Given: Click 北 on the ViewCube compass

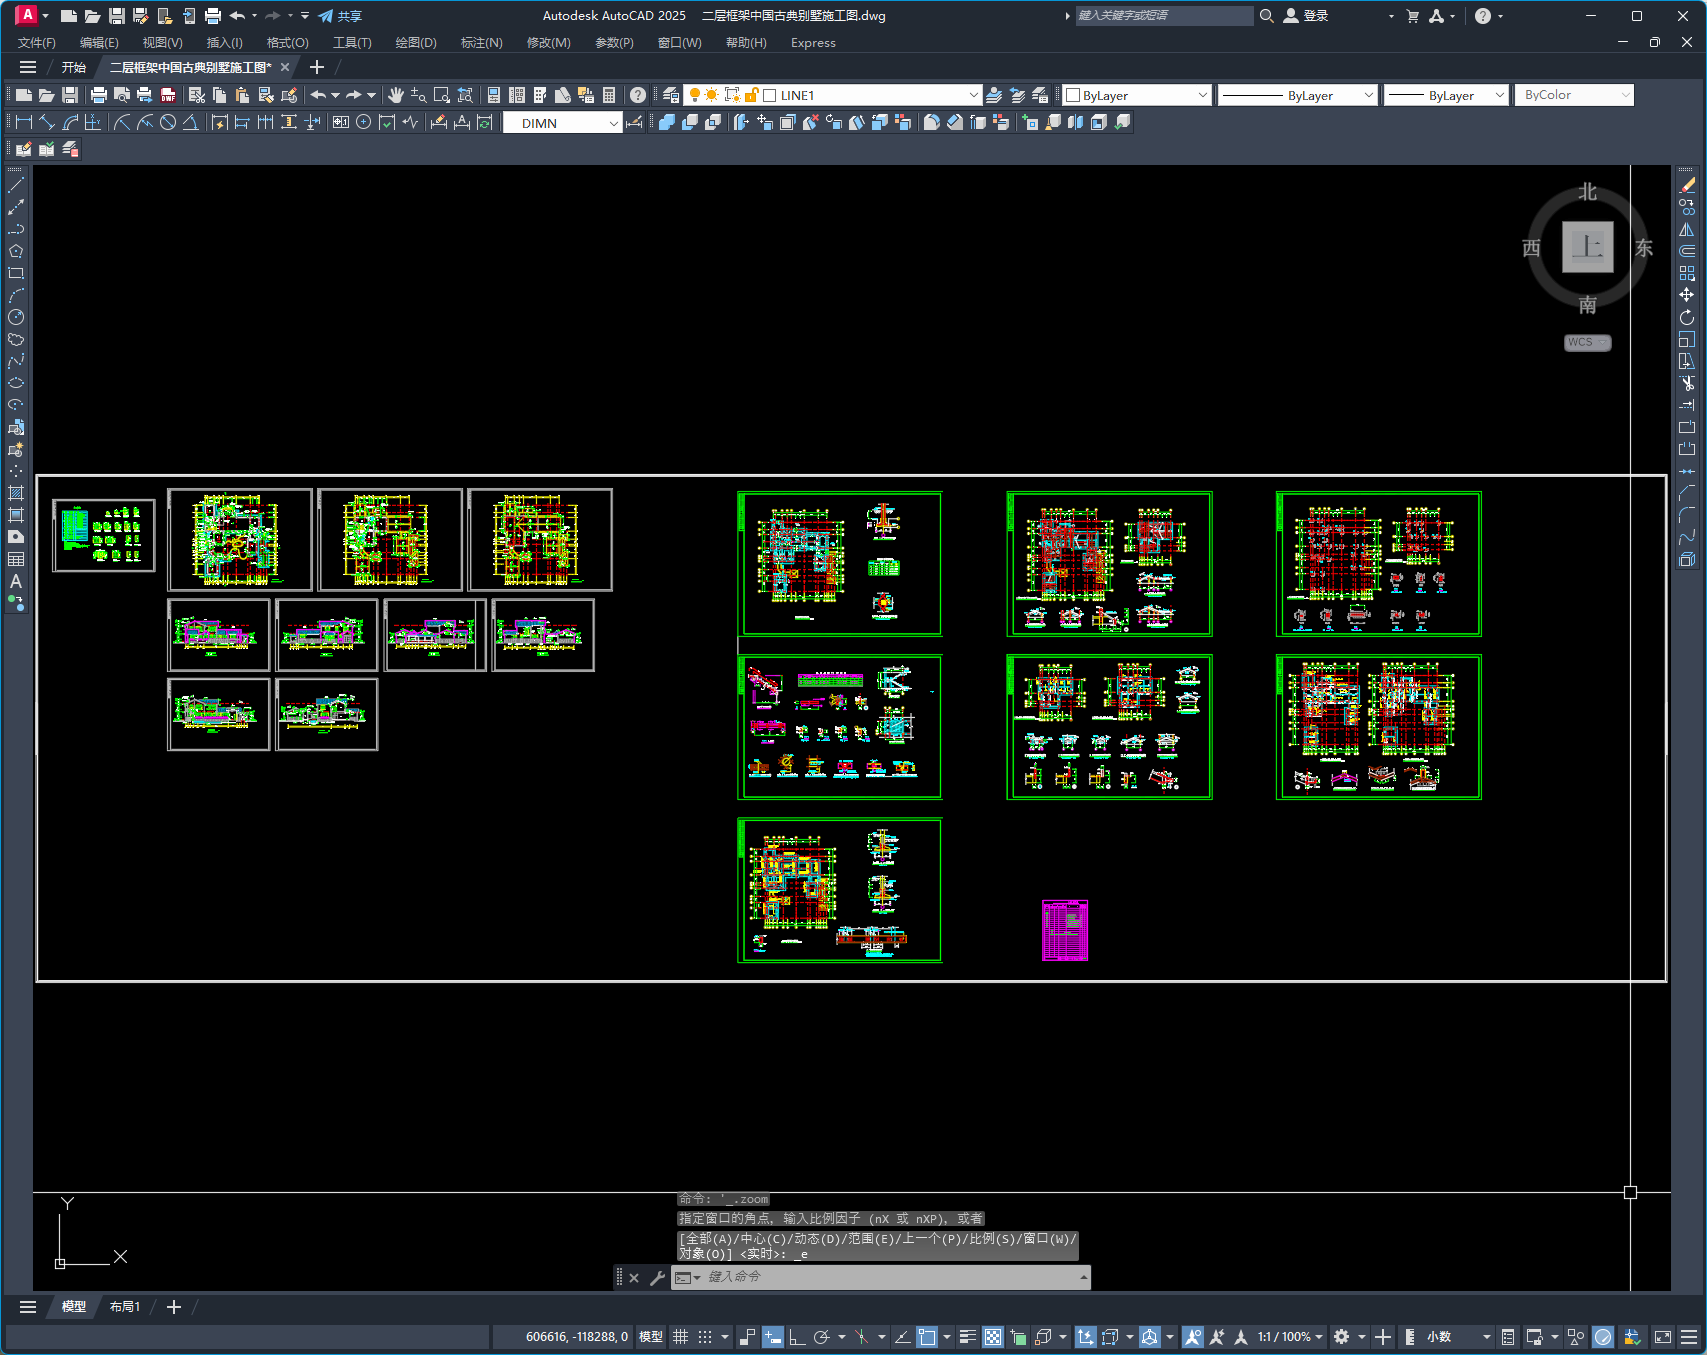Looking at the screenshot, I should click(1587, 192).
